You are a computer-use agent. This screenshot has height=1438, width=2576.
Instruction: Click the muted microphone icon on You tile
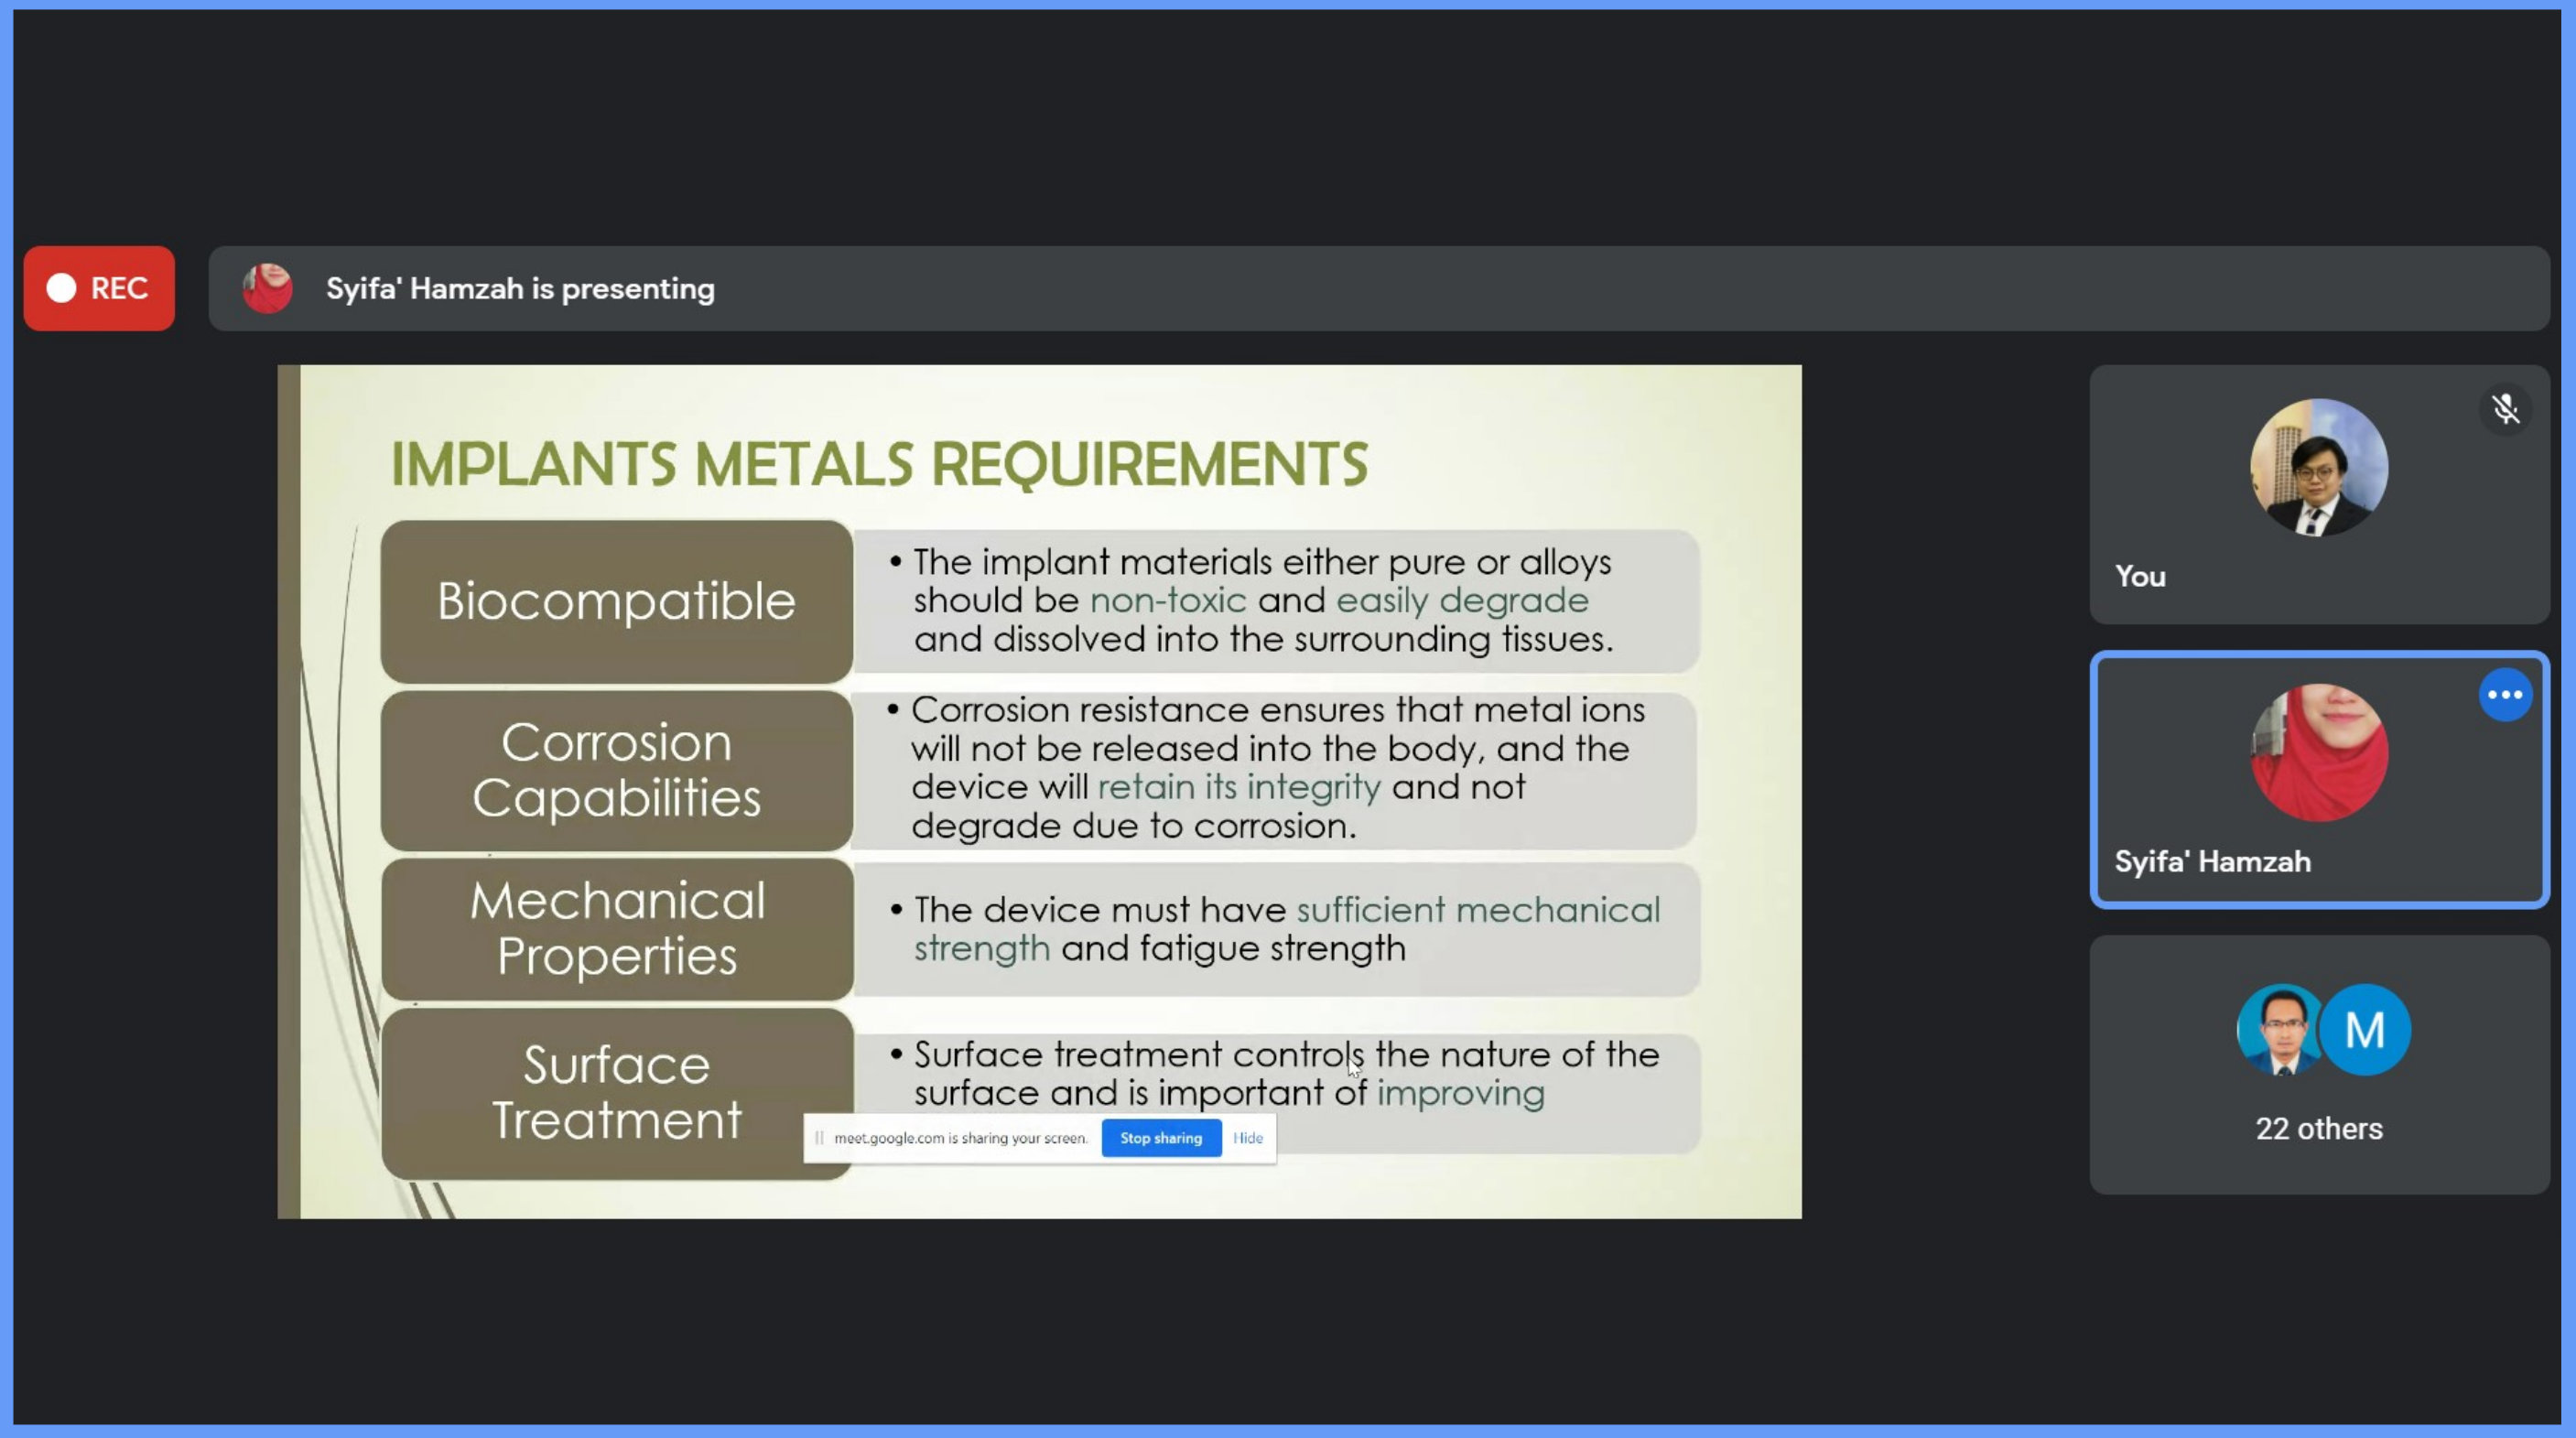coord(2505,410)
